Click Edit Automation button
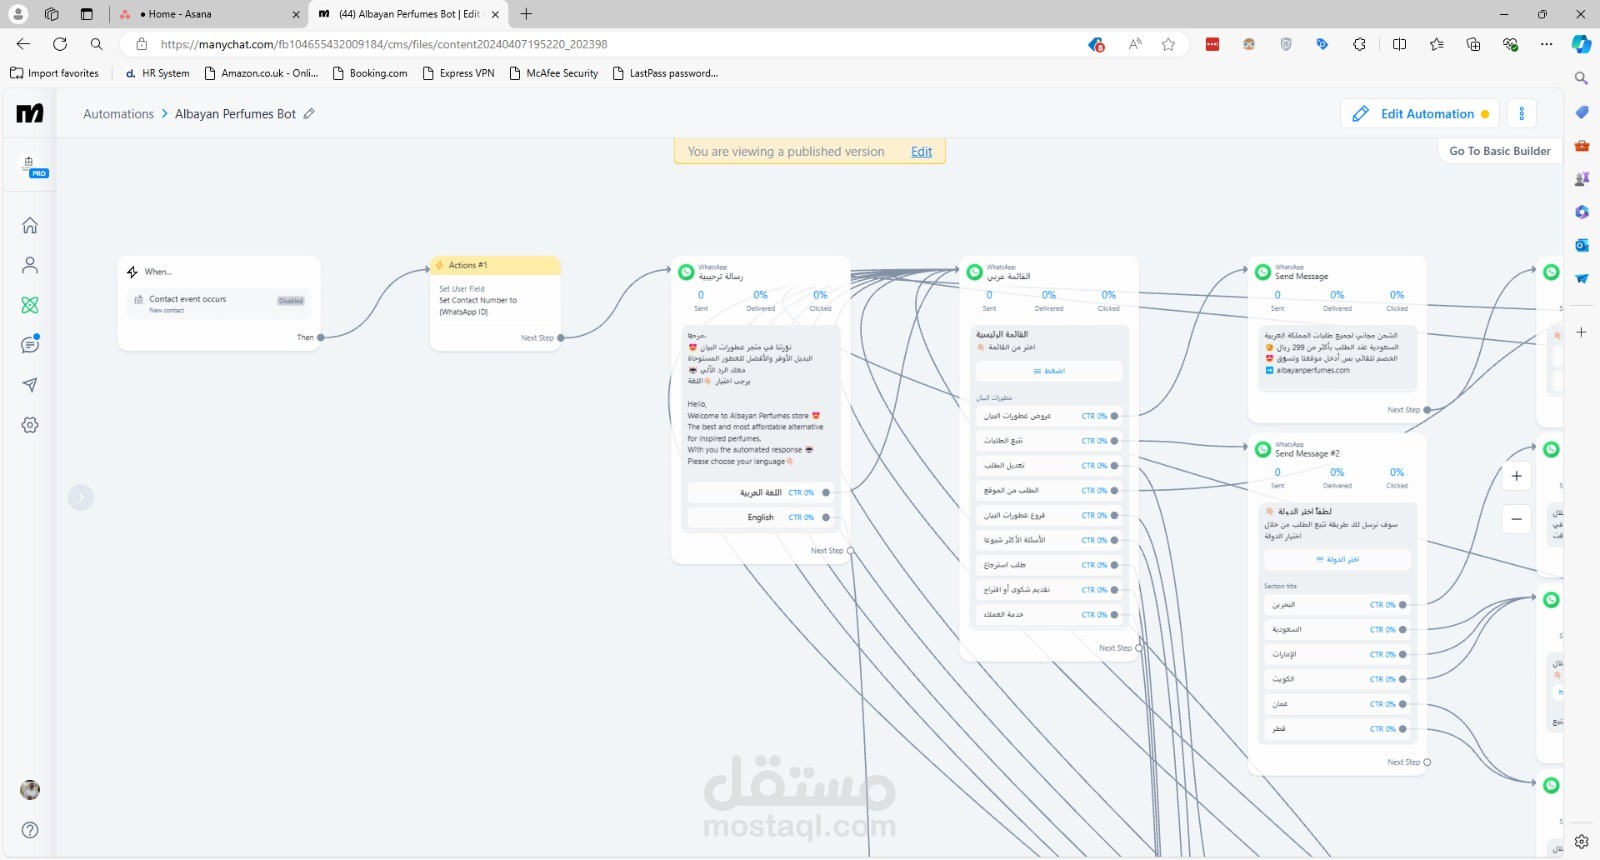The image size is (1600, 860). pos(1419,114)
